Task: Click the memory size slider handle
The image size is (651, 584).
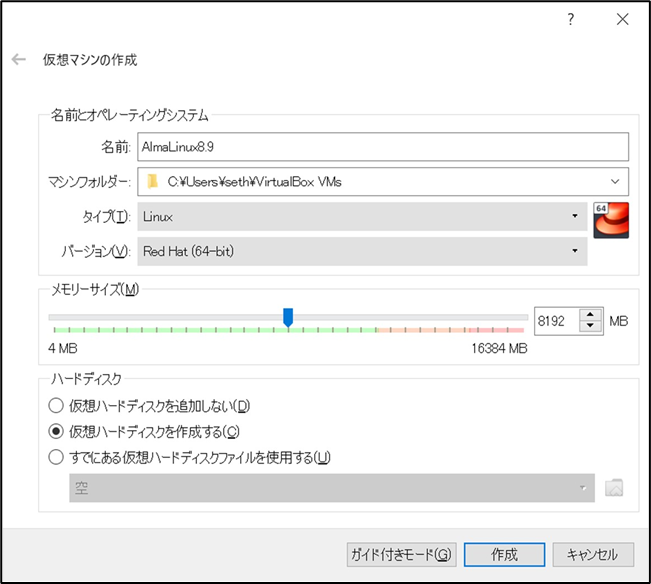Action: [x=288, y=318]
